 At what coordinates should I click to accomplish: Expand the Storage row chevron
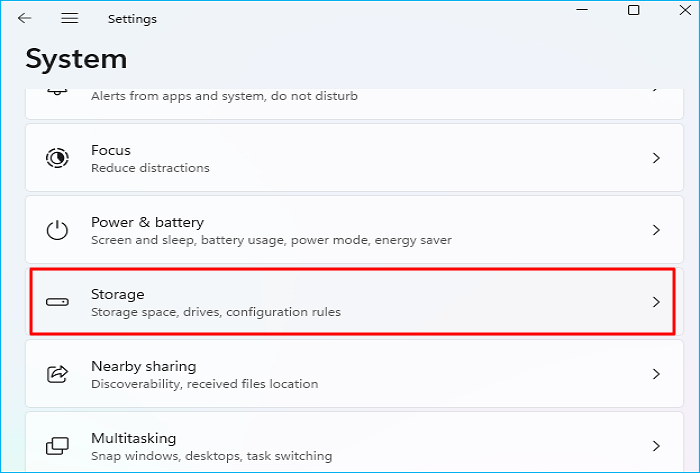656,302
